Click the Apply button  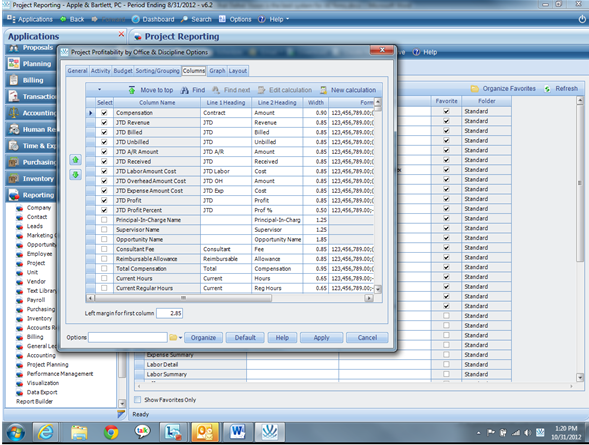pos(322,338)
